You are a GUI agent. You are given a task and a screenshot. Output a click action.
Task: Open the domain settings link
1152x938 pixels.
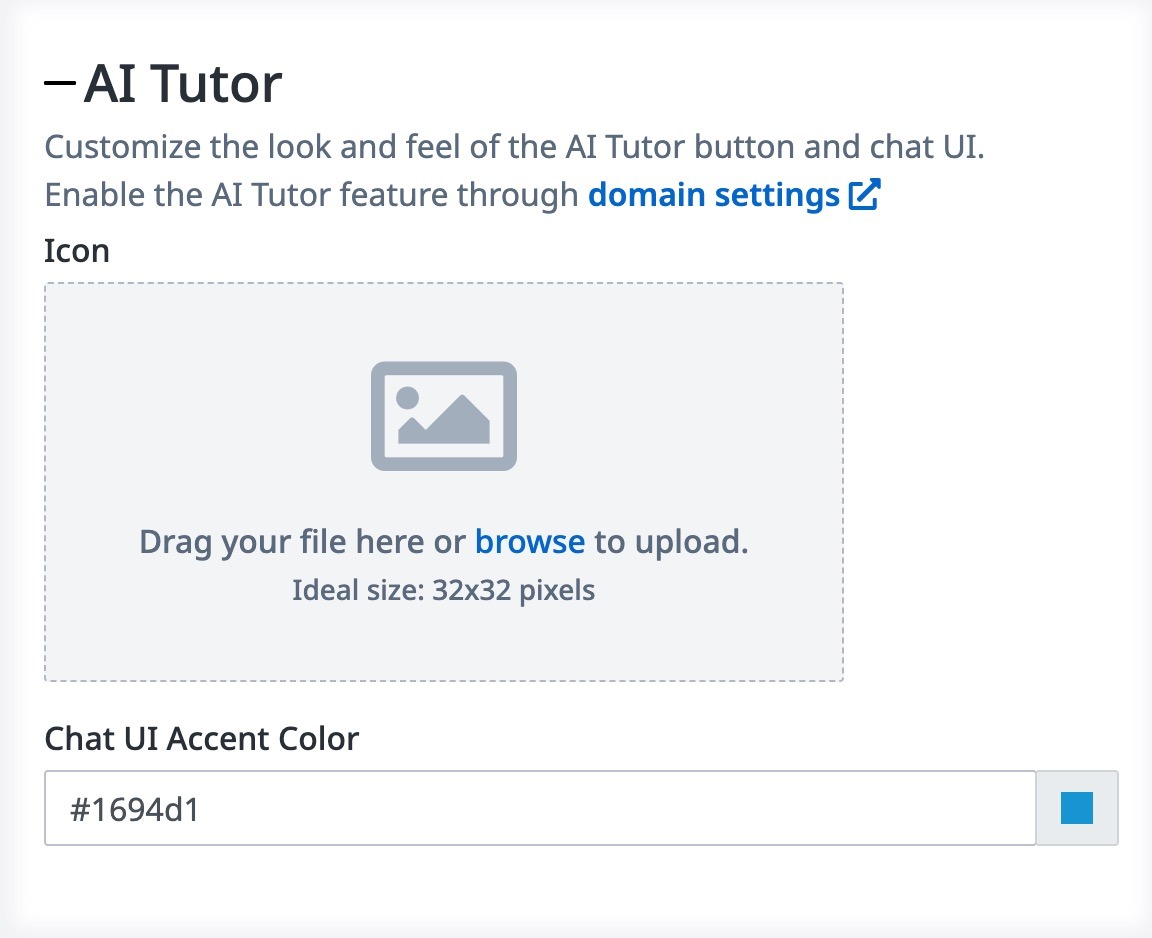[713, 194]
